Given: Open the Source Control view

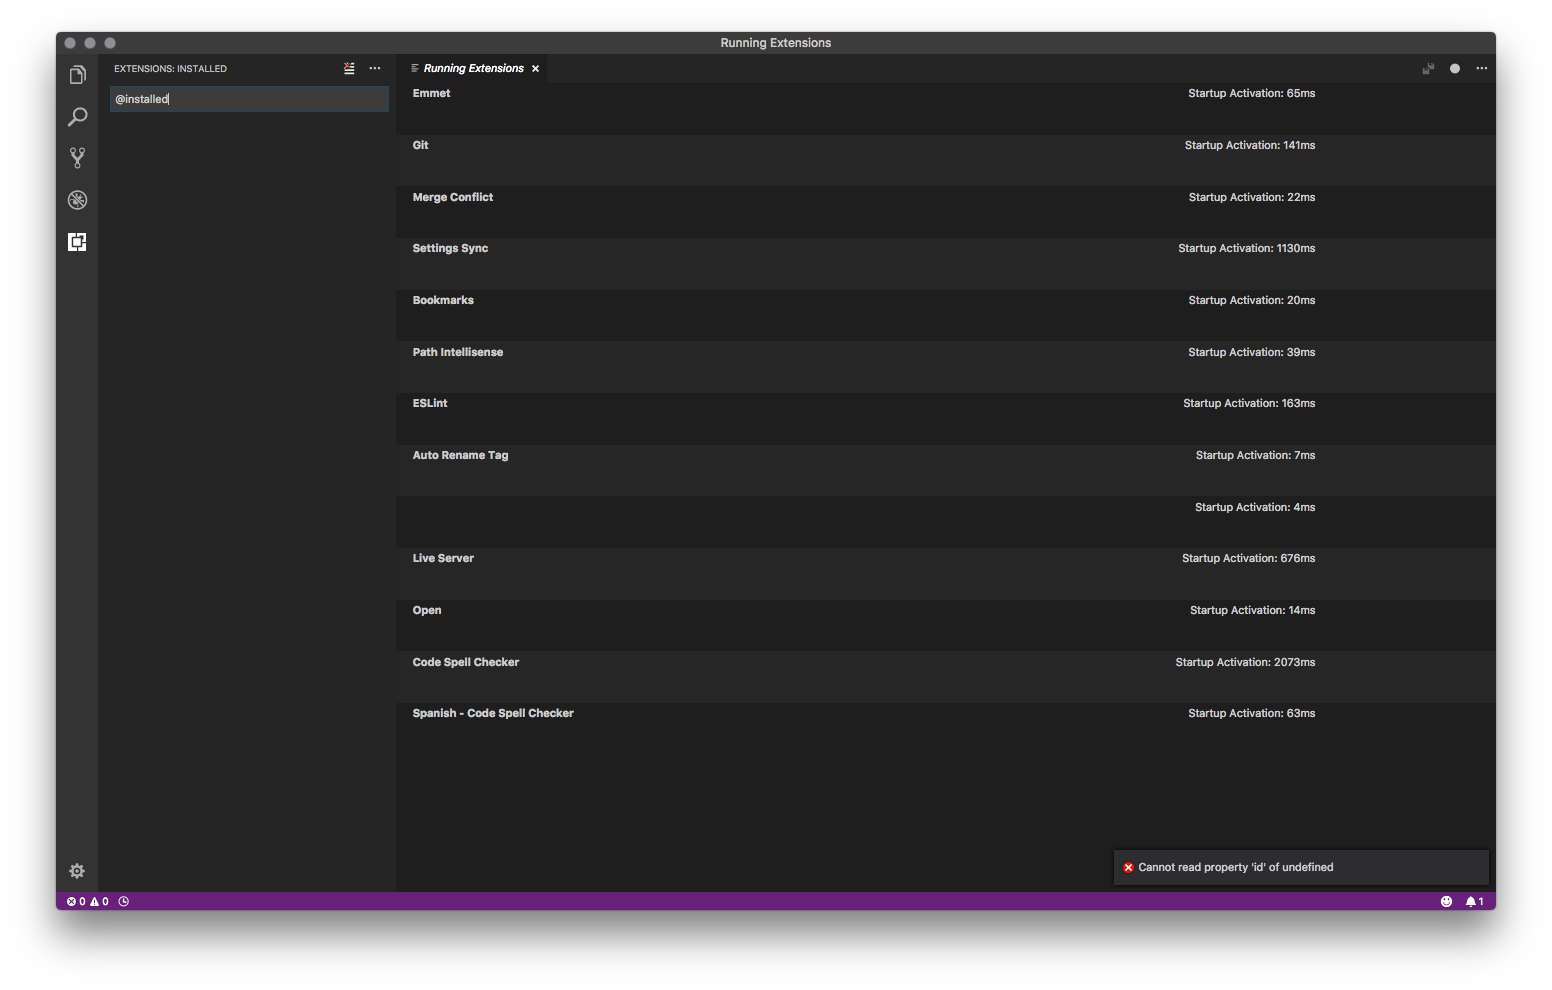Looking at the screenshot, I should click(x=77, y=158).
